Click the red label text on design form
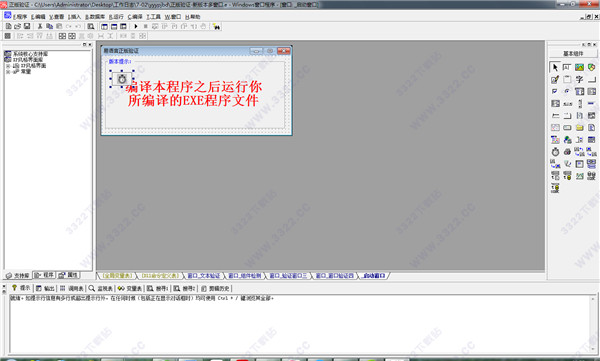600x361 pixels. coord(194,93)
